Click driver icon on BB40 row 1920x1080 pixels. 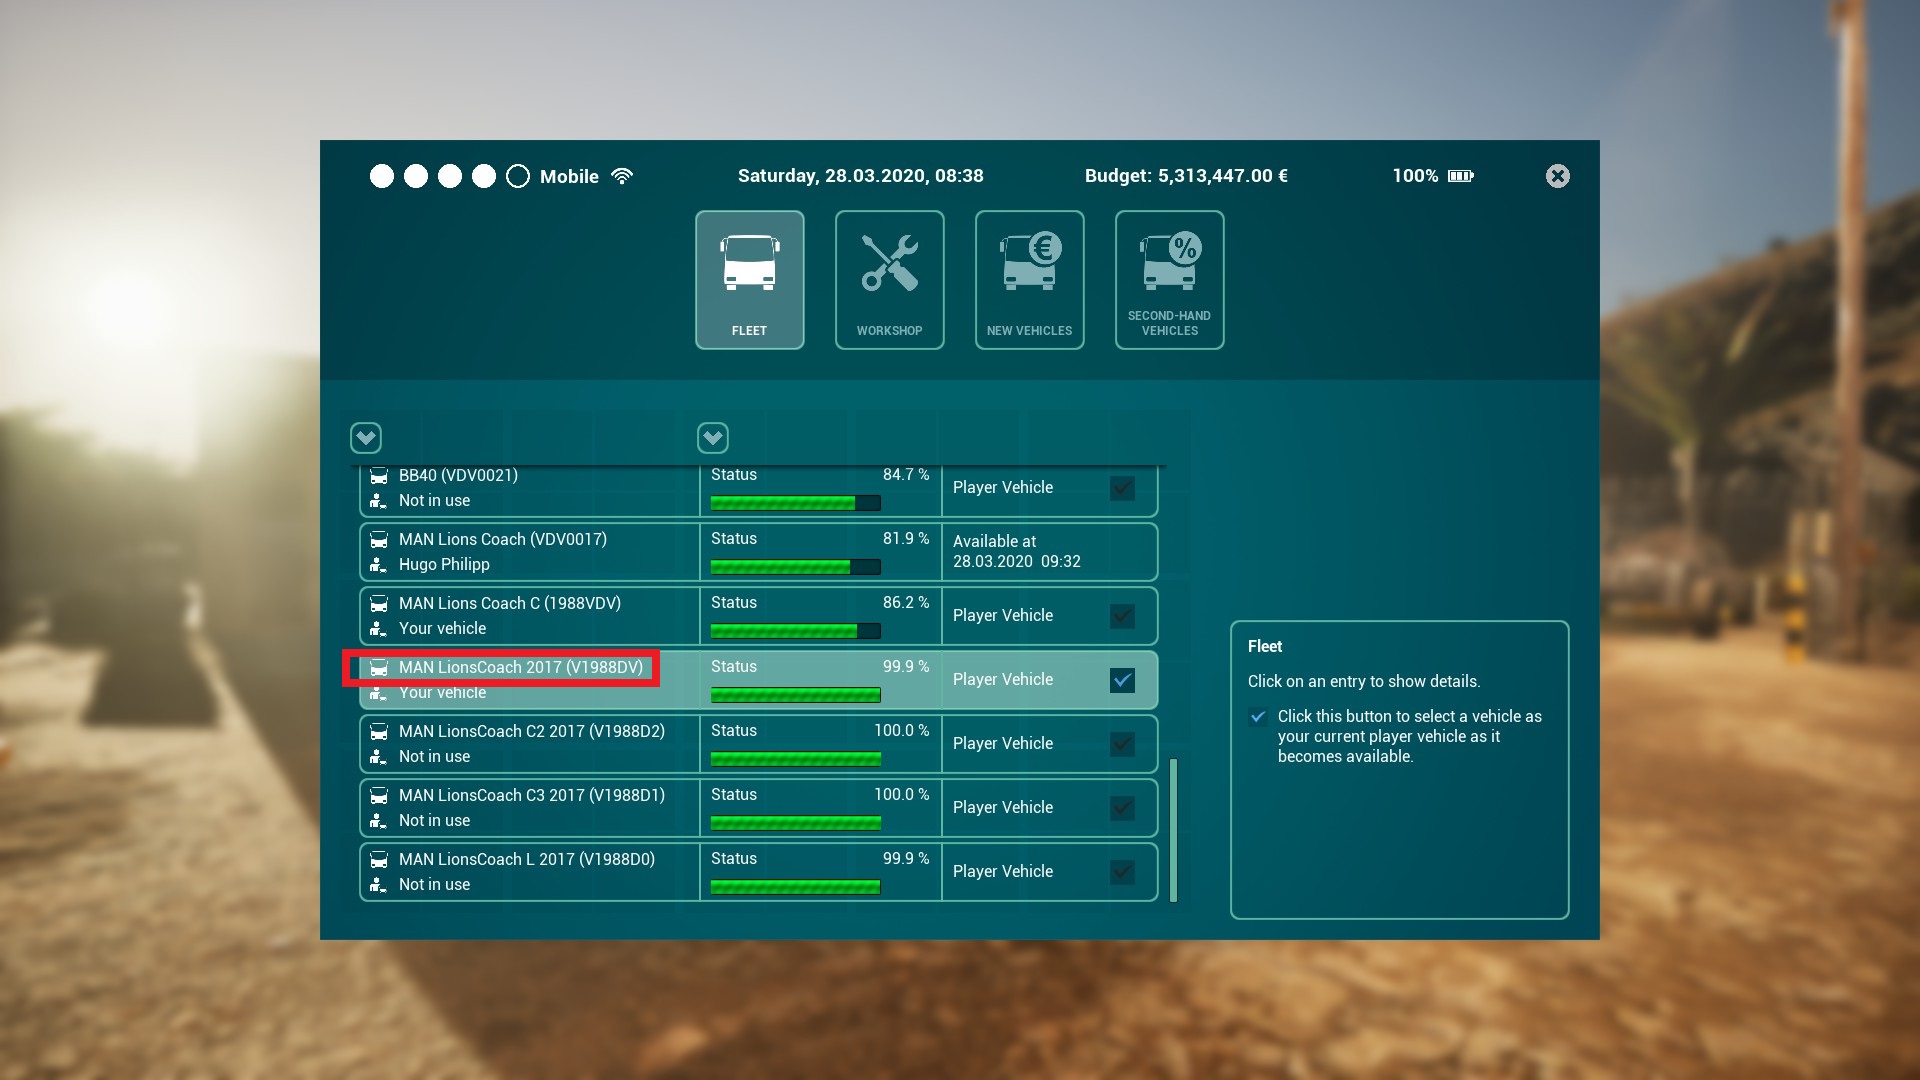point(378,501)
